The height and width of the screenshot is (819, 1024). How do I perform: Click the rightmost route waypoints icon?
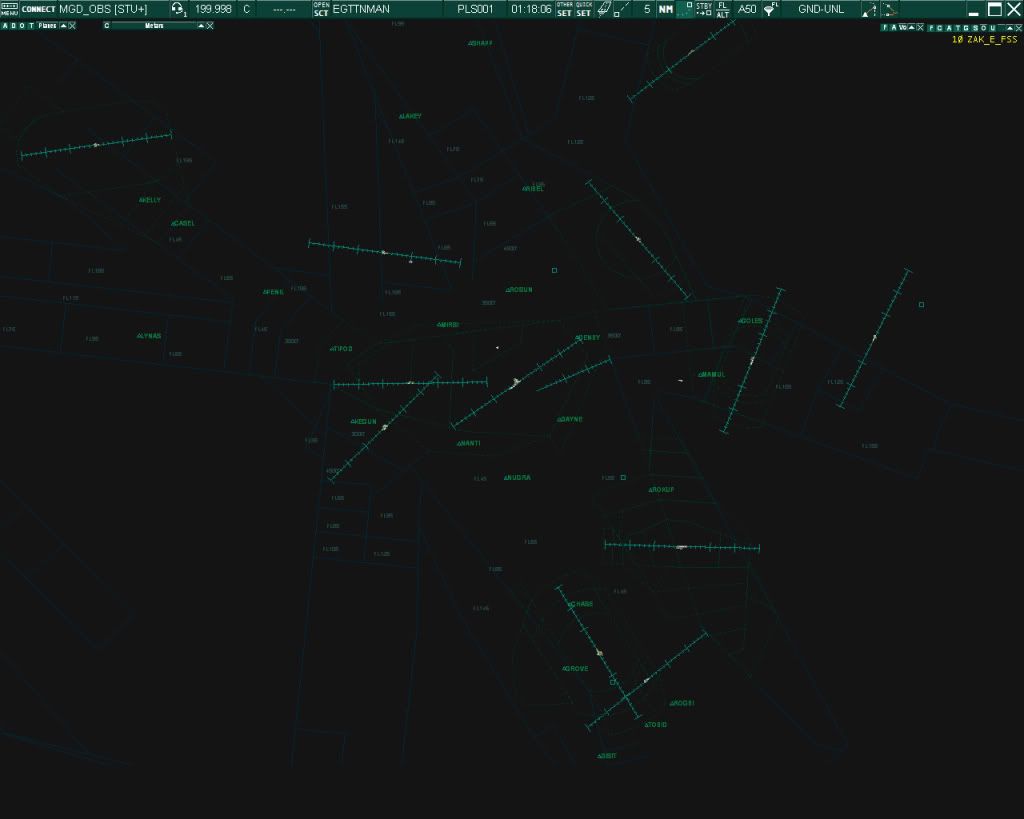pyautogui.click(x=889, y=9)
